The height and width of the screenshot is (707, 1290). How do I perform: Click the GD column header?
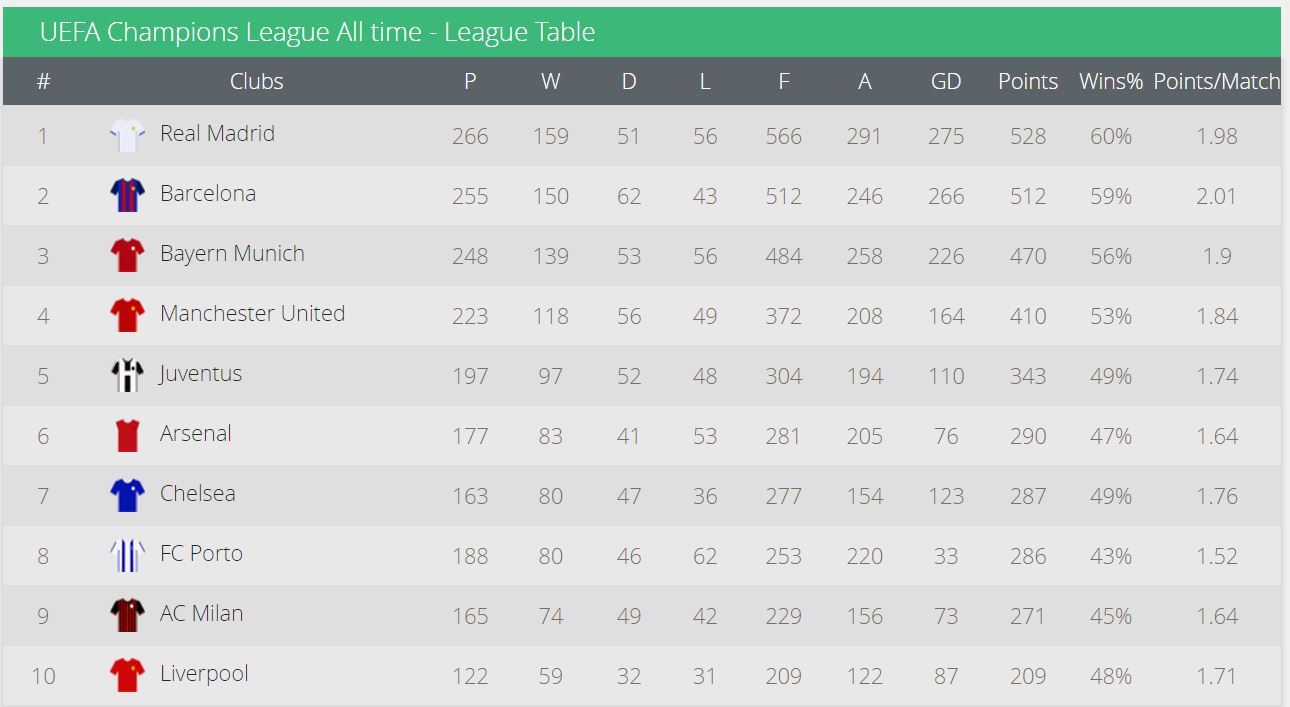tap(945, 82)
